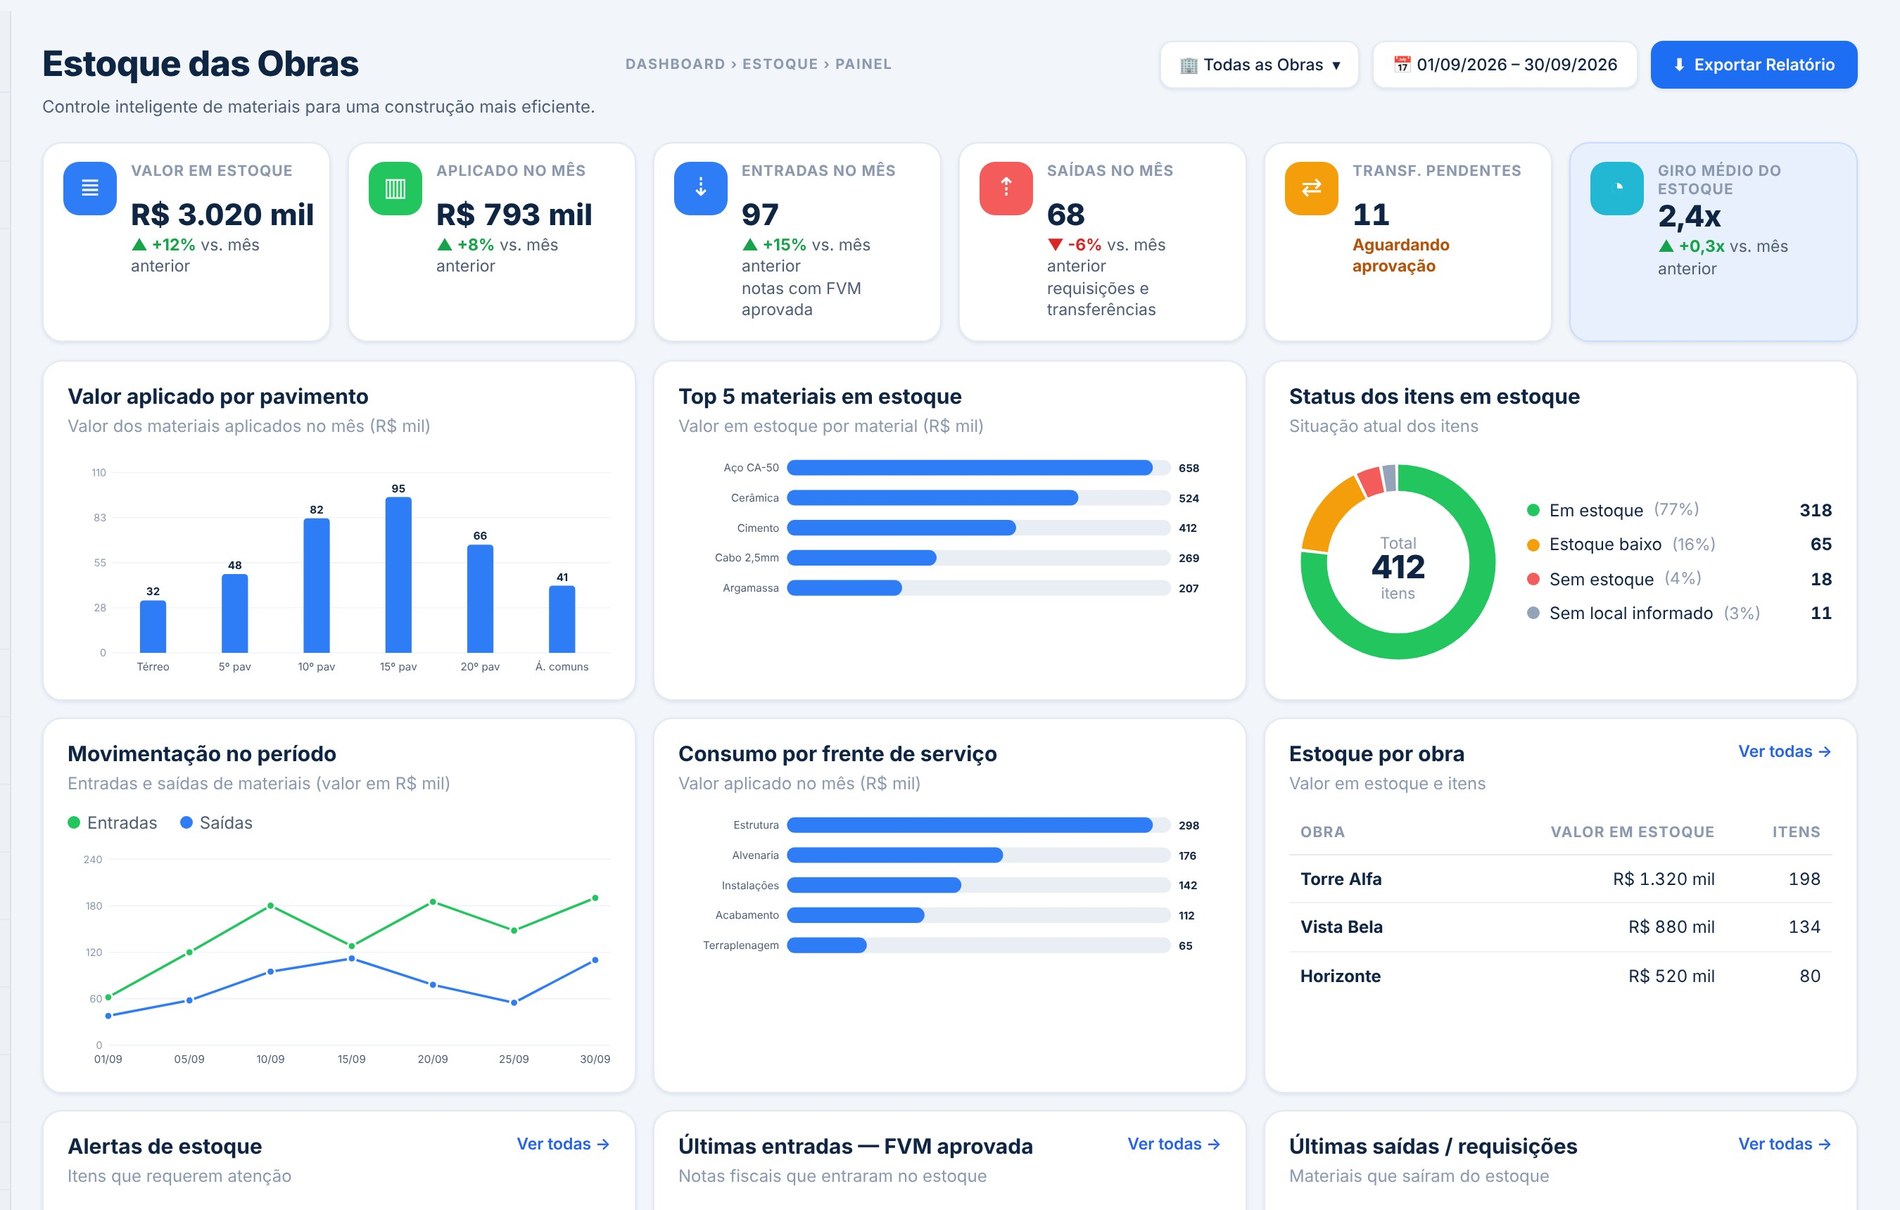This screenshot has height=1210, width=1900.
Task: Go to DASHBOARD in the breadcrumb
Action: click(675, 64)
